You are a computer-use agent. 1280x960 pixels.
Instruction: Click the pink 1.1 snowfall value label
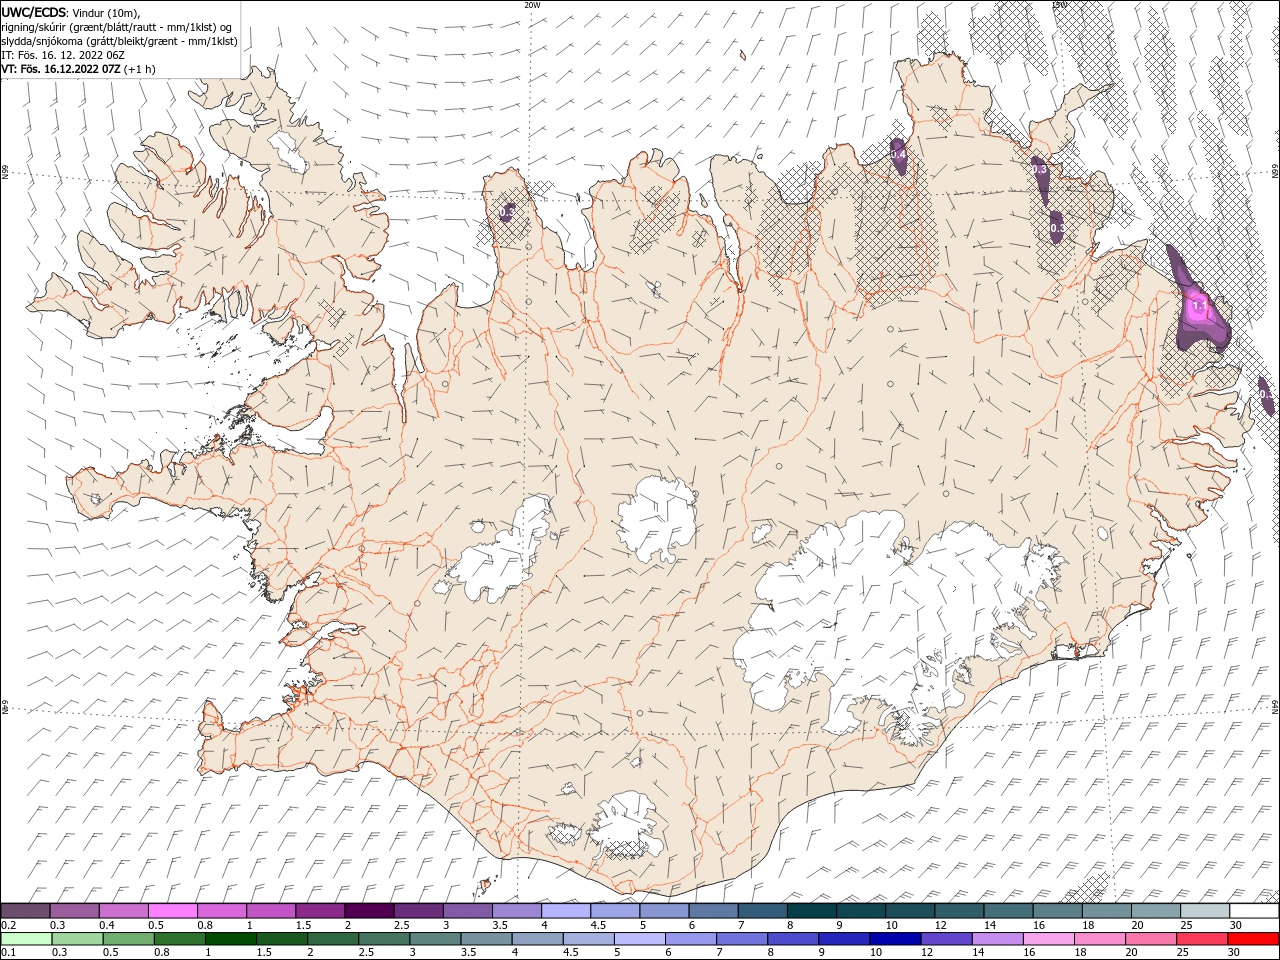point(1200,305)
